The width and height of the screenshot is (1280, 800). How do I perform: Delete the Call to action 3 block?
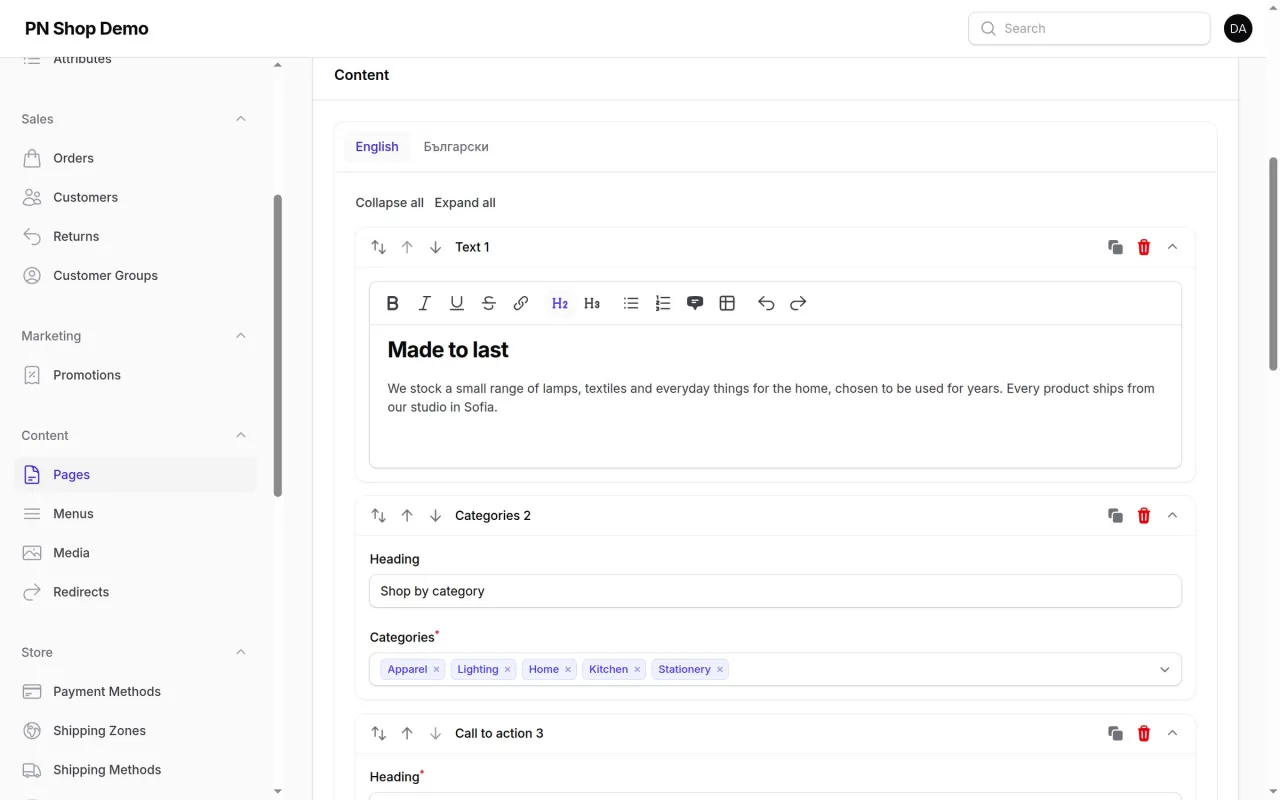tap(1144, 733)
